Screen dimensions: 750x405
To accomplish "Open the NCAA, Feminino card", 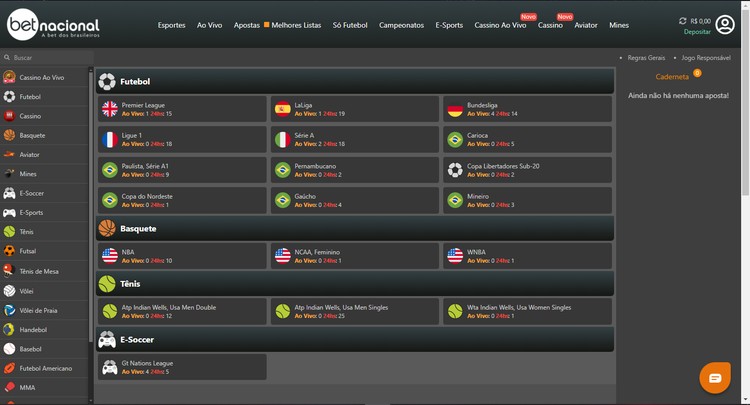I will click(x=355, y=256).
